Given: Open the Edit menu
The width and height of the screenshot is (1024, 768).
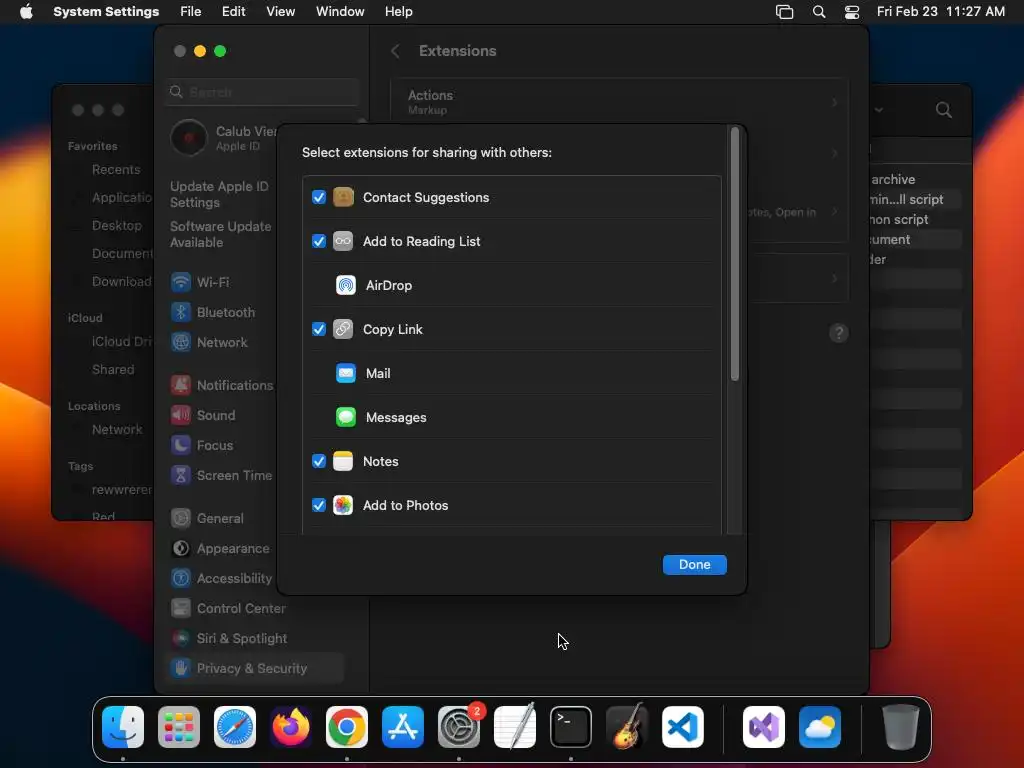Looking at the screenshot, I should [x=234, y=12].
